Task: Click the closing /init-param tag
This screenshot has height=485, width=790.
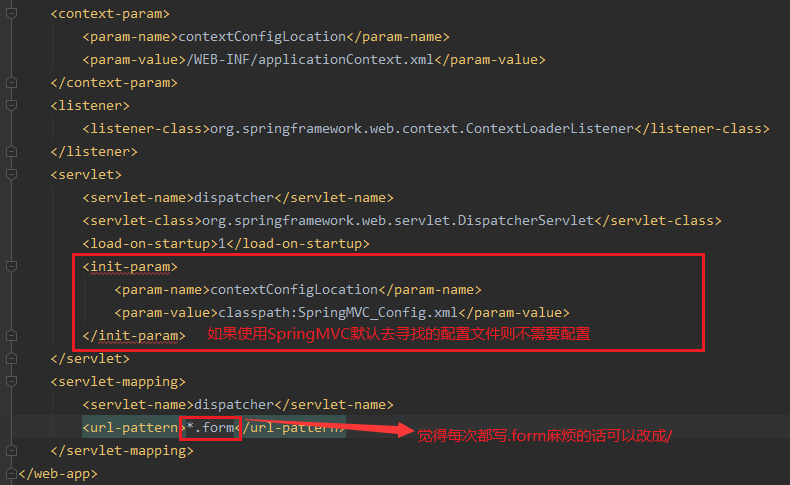Action: pyautogui.click(x=134, y=335)
